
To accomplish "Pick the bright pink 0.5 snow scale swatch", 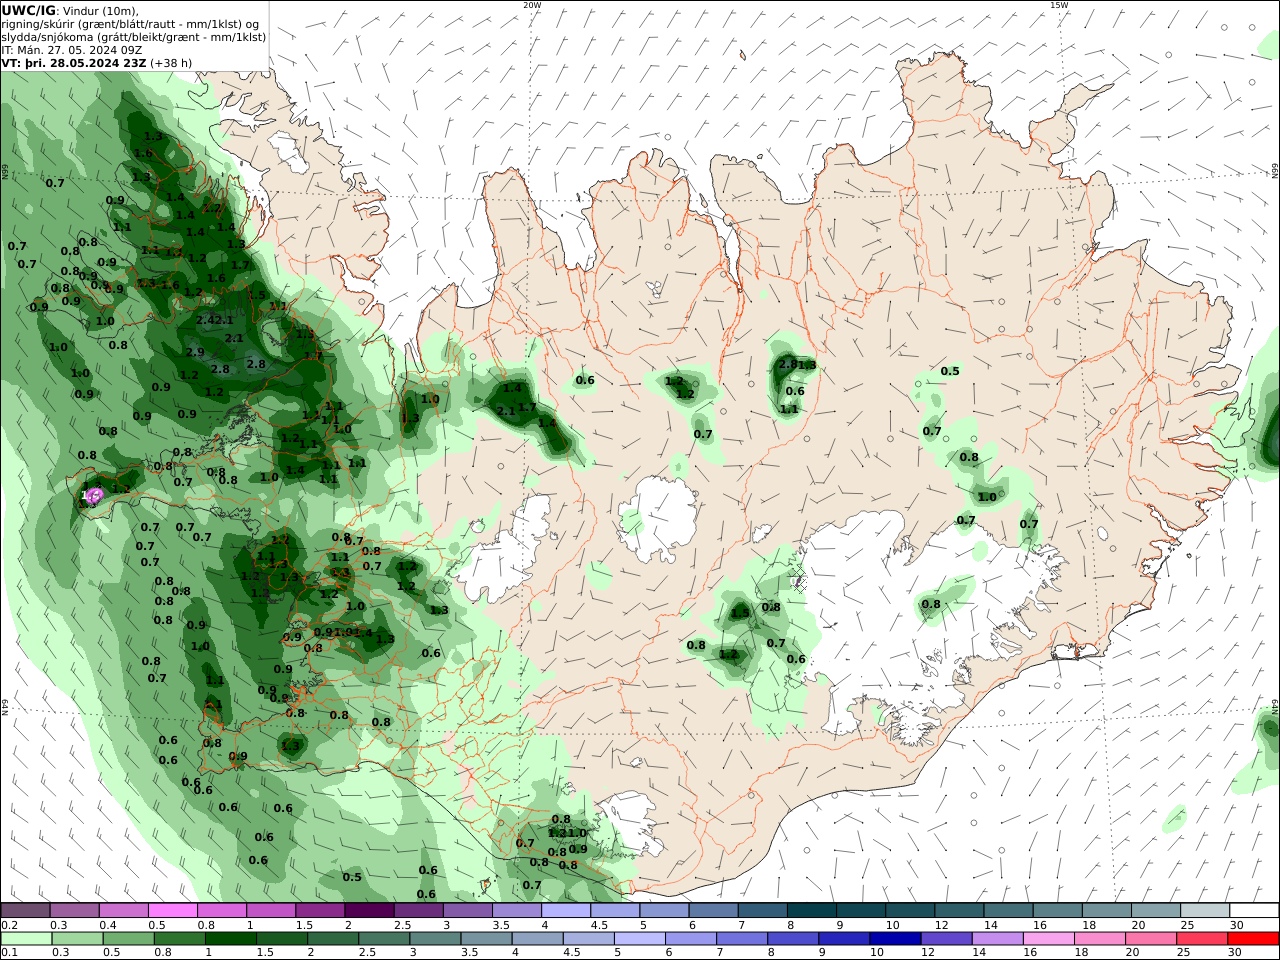I will [x=173, y=911].
